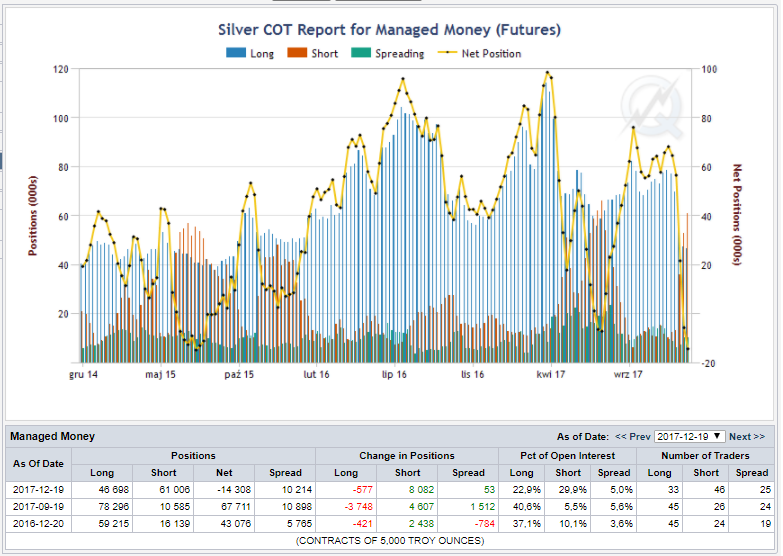Click the Net Positions (000s) right axis title

[737, 215]
